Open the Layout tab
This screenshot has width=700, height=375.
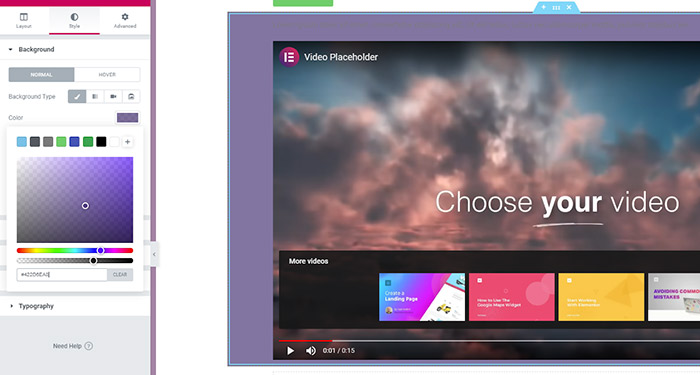[x=24, y=21]
